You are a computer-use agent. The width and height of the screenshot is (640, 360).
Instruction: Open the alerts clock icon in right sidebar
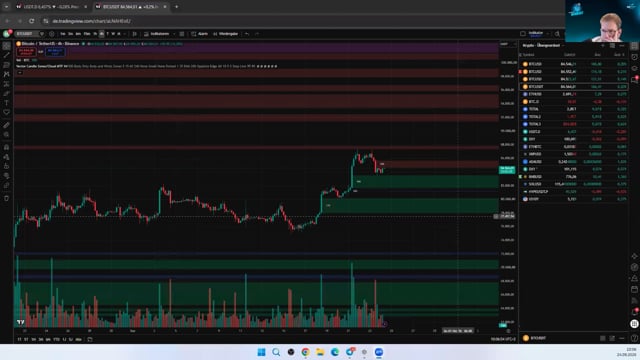634,57
